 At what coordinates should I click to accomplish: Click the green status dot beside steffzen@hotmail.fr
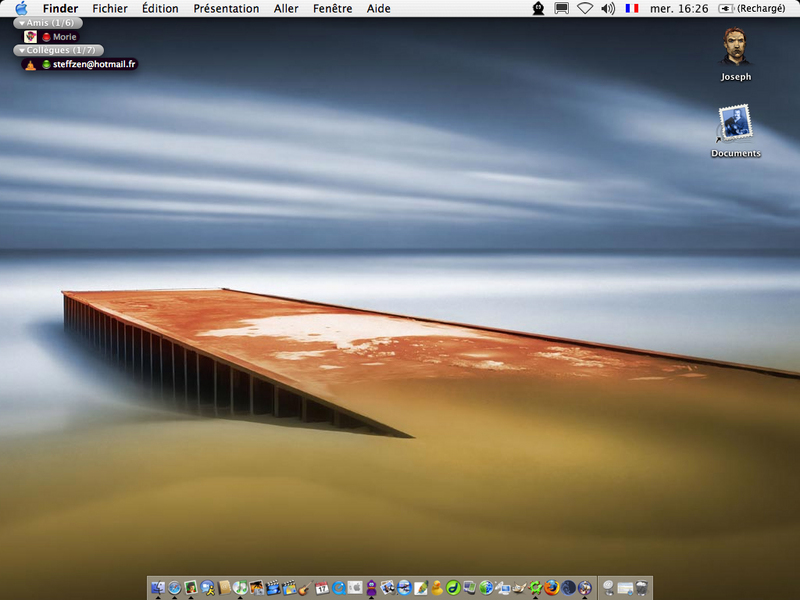(46, 64)
